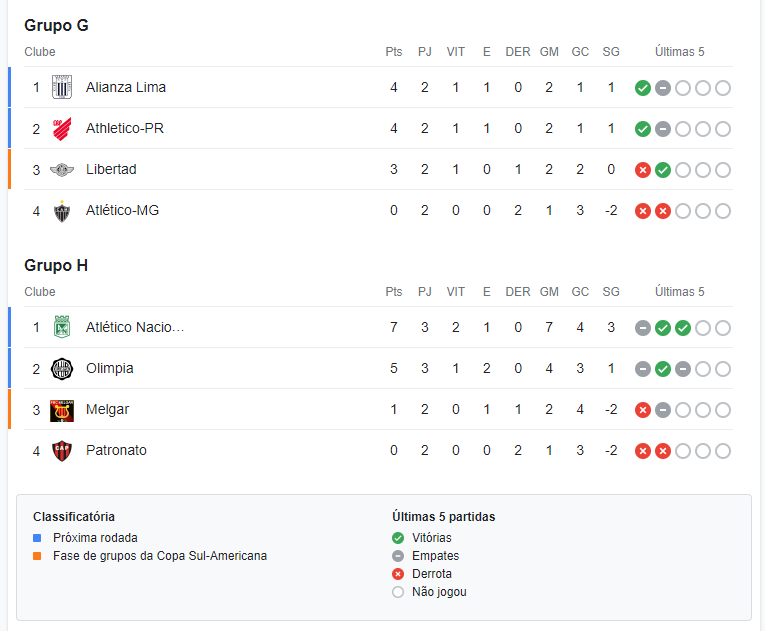Screen dimensions: 765x631
Task: Click the Atlético Nacional green crest
Action: tap(62, 327)
